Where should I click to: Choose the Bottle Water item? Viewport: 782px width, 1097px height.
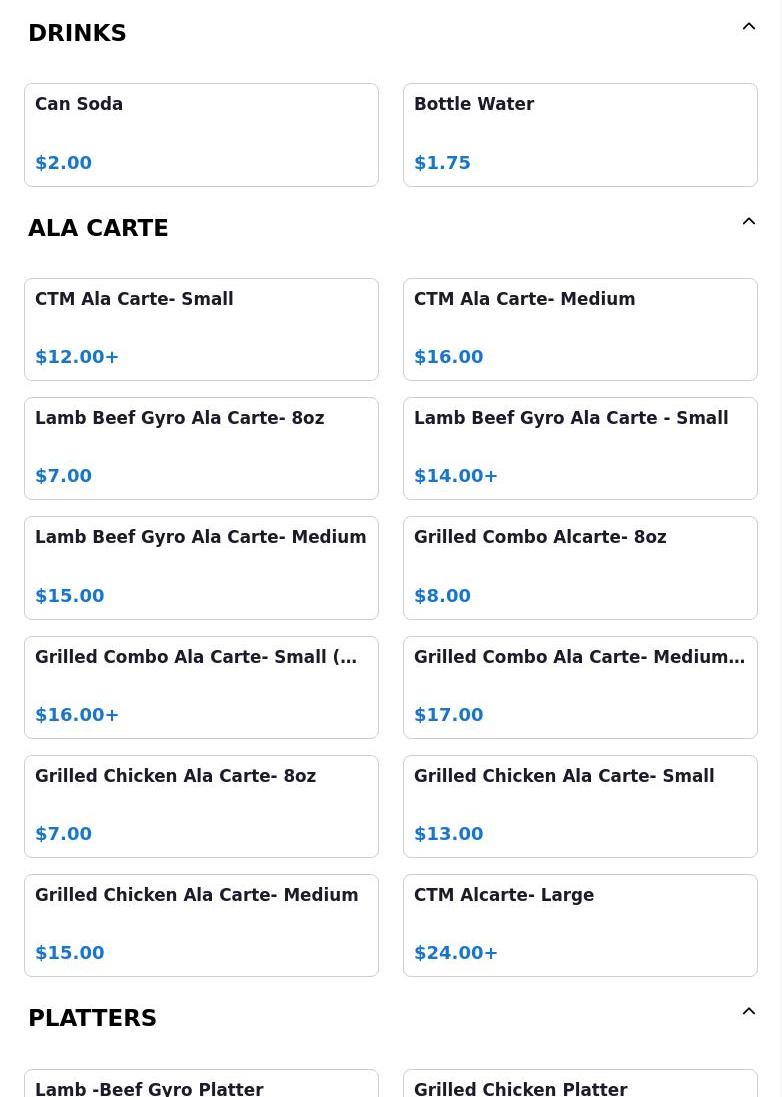click(580, 134)
